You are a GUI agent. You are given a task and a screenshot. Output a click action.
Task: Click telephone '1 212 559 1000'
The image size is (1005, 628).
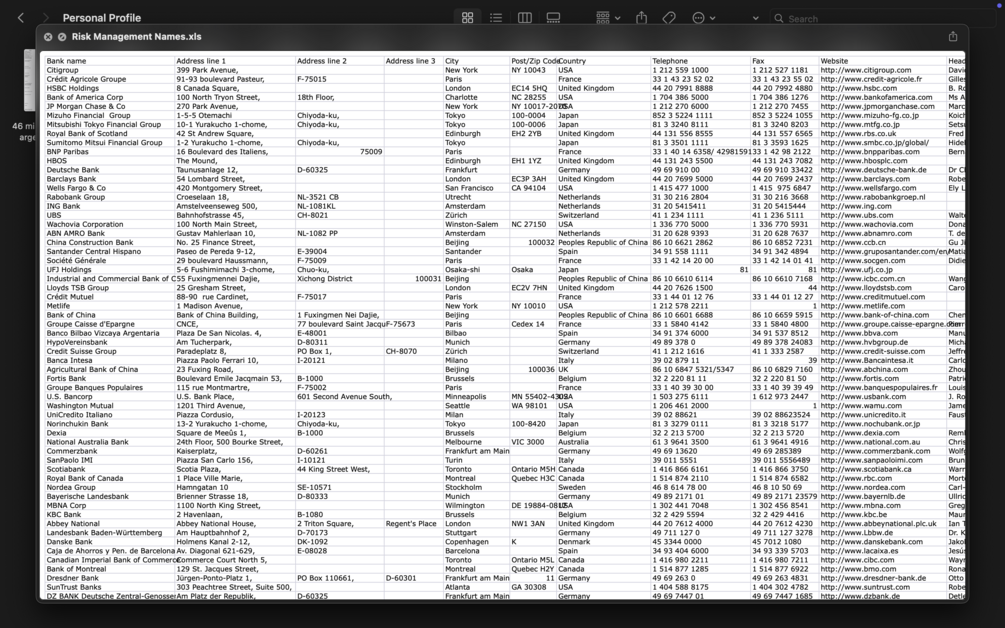(680, 70)
